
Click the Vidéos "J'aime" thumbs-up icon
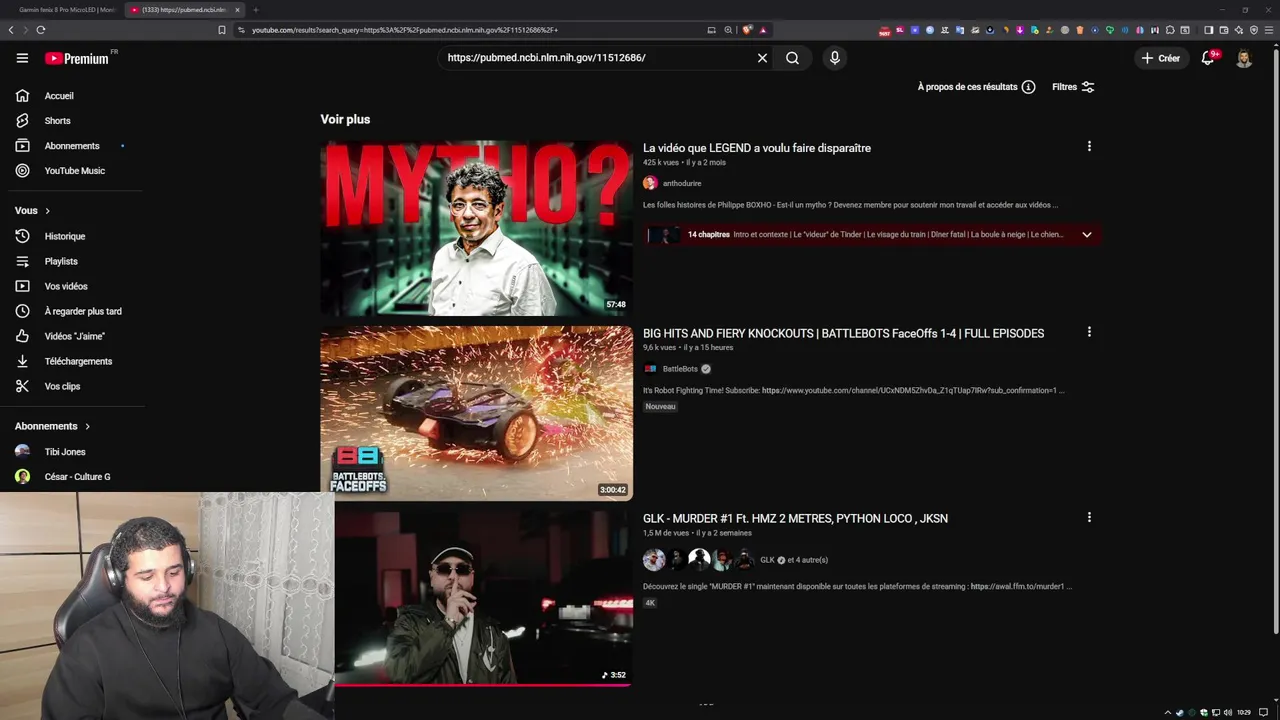[22, 336]
